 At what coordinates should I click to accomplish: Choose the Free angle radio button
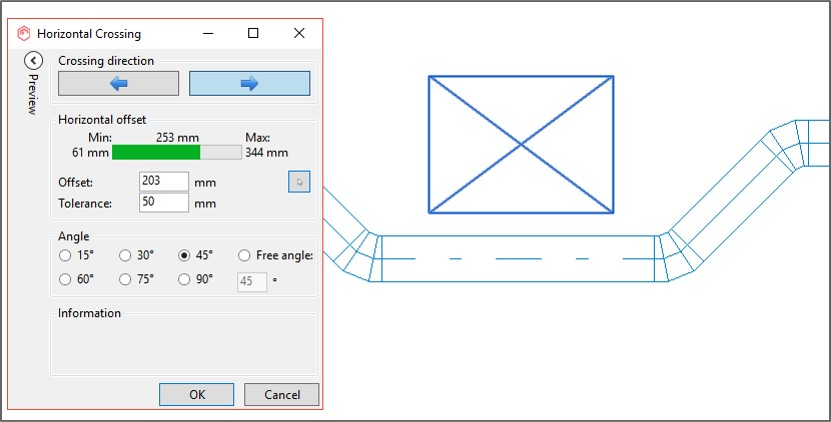tap(245, 256)
